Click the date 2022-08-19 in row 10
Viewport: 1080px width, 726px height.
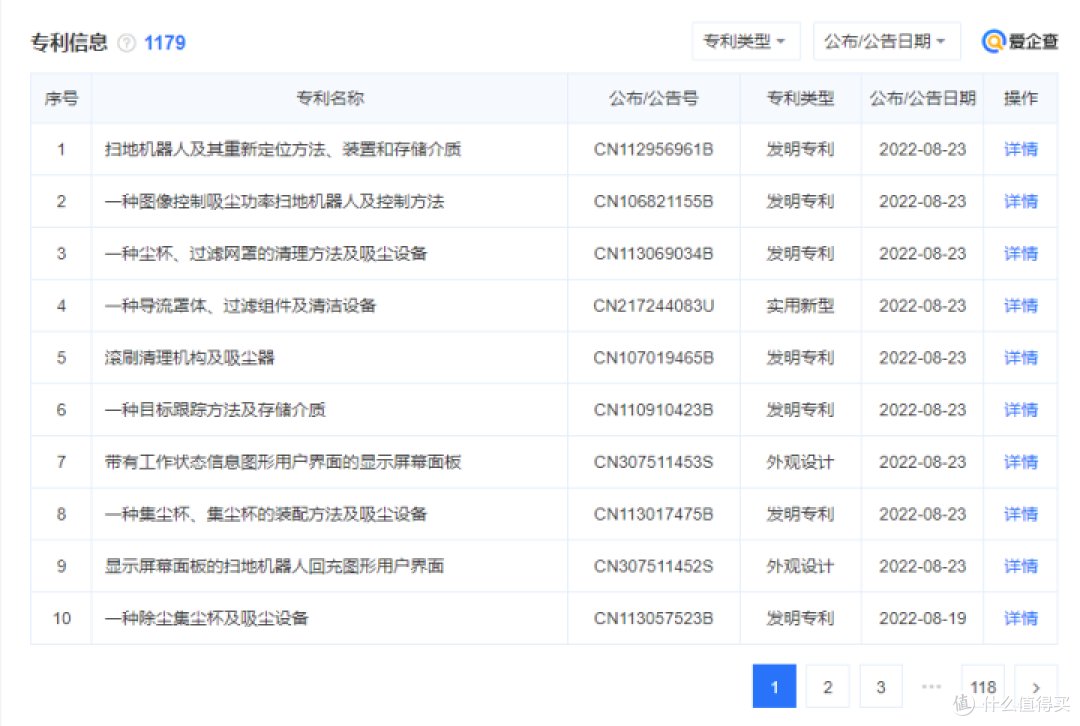(x=922, y=619)
